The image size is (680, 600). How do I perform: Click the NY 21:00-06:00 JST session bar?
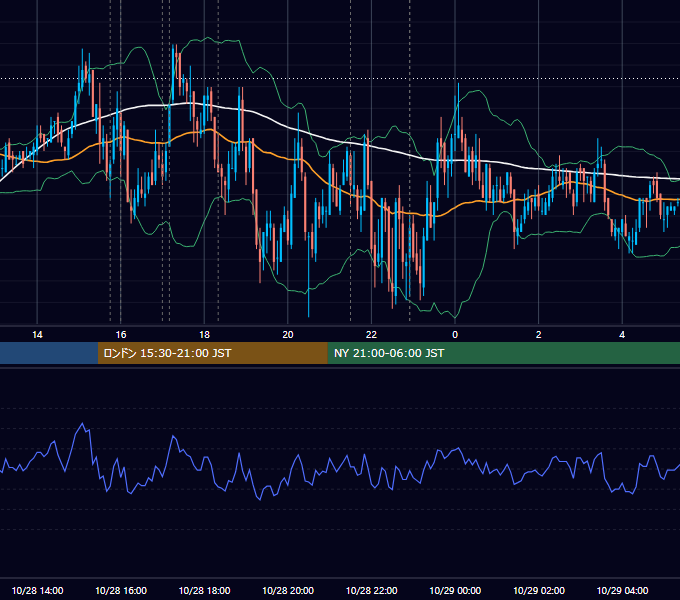coord(503,353)
